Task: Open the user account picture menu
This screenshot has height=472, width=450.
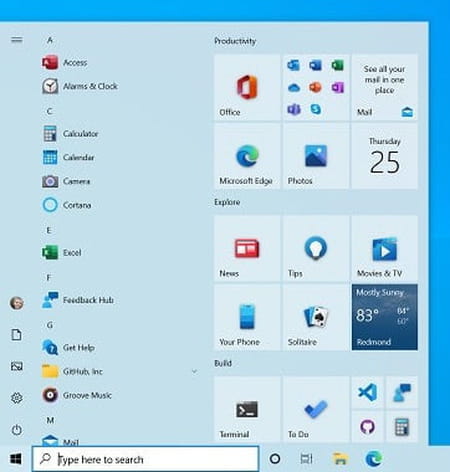Action: click(17, 303)
